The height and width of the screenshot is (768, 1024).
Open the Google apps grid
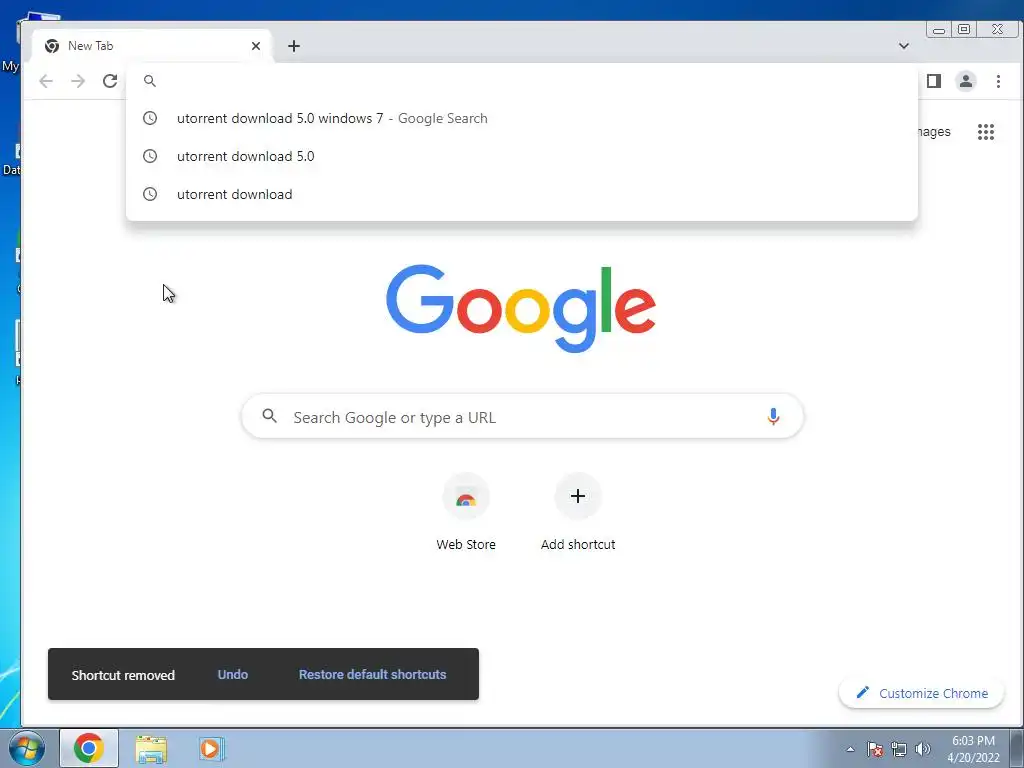(x=985, y=132)
